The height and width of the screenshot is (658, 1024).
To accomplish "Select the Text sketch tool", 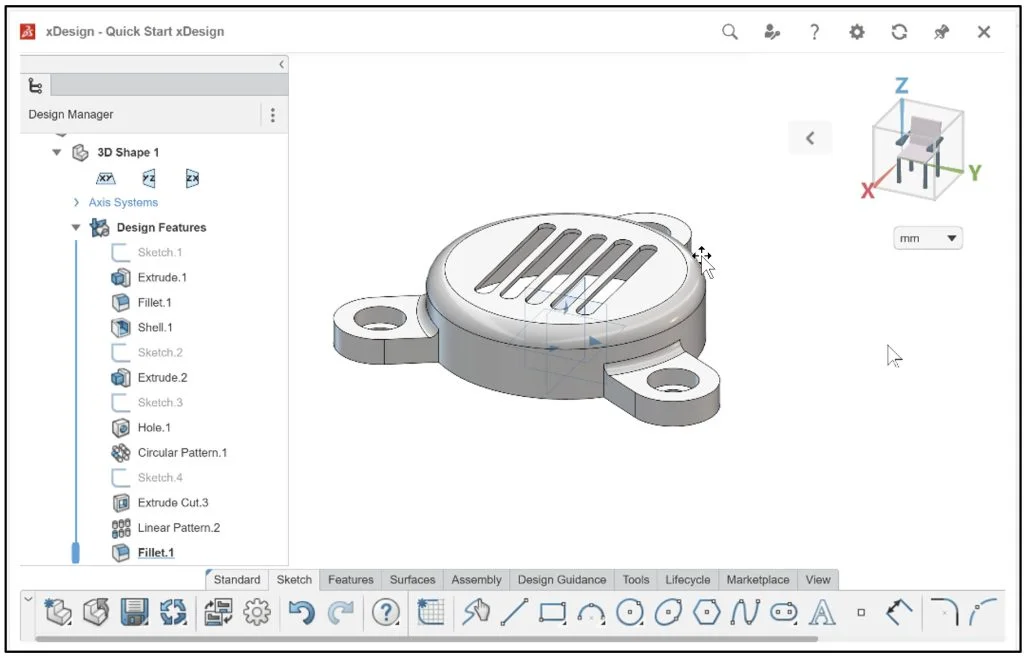I will pyautogui.click(x=822, y=611).
